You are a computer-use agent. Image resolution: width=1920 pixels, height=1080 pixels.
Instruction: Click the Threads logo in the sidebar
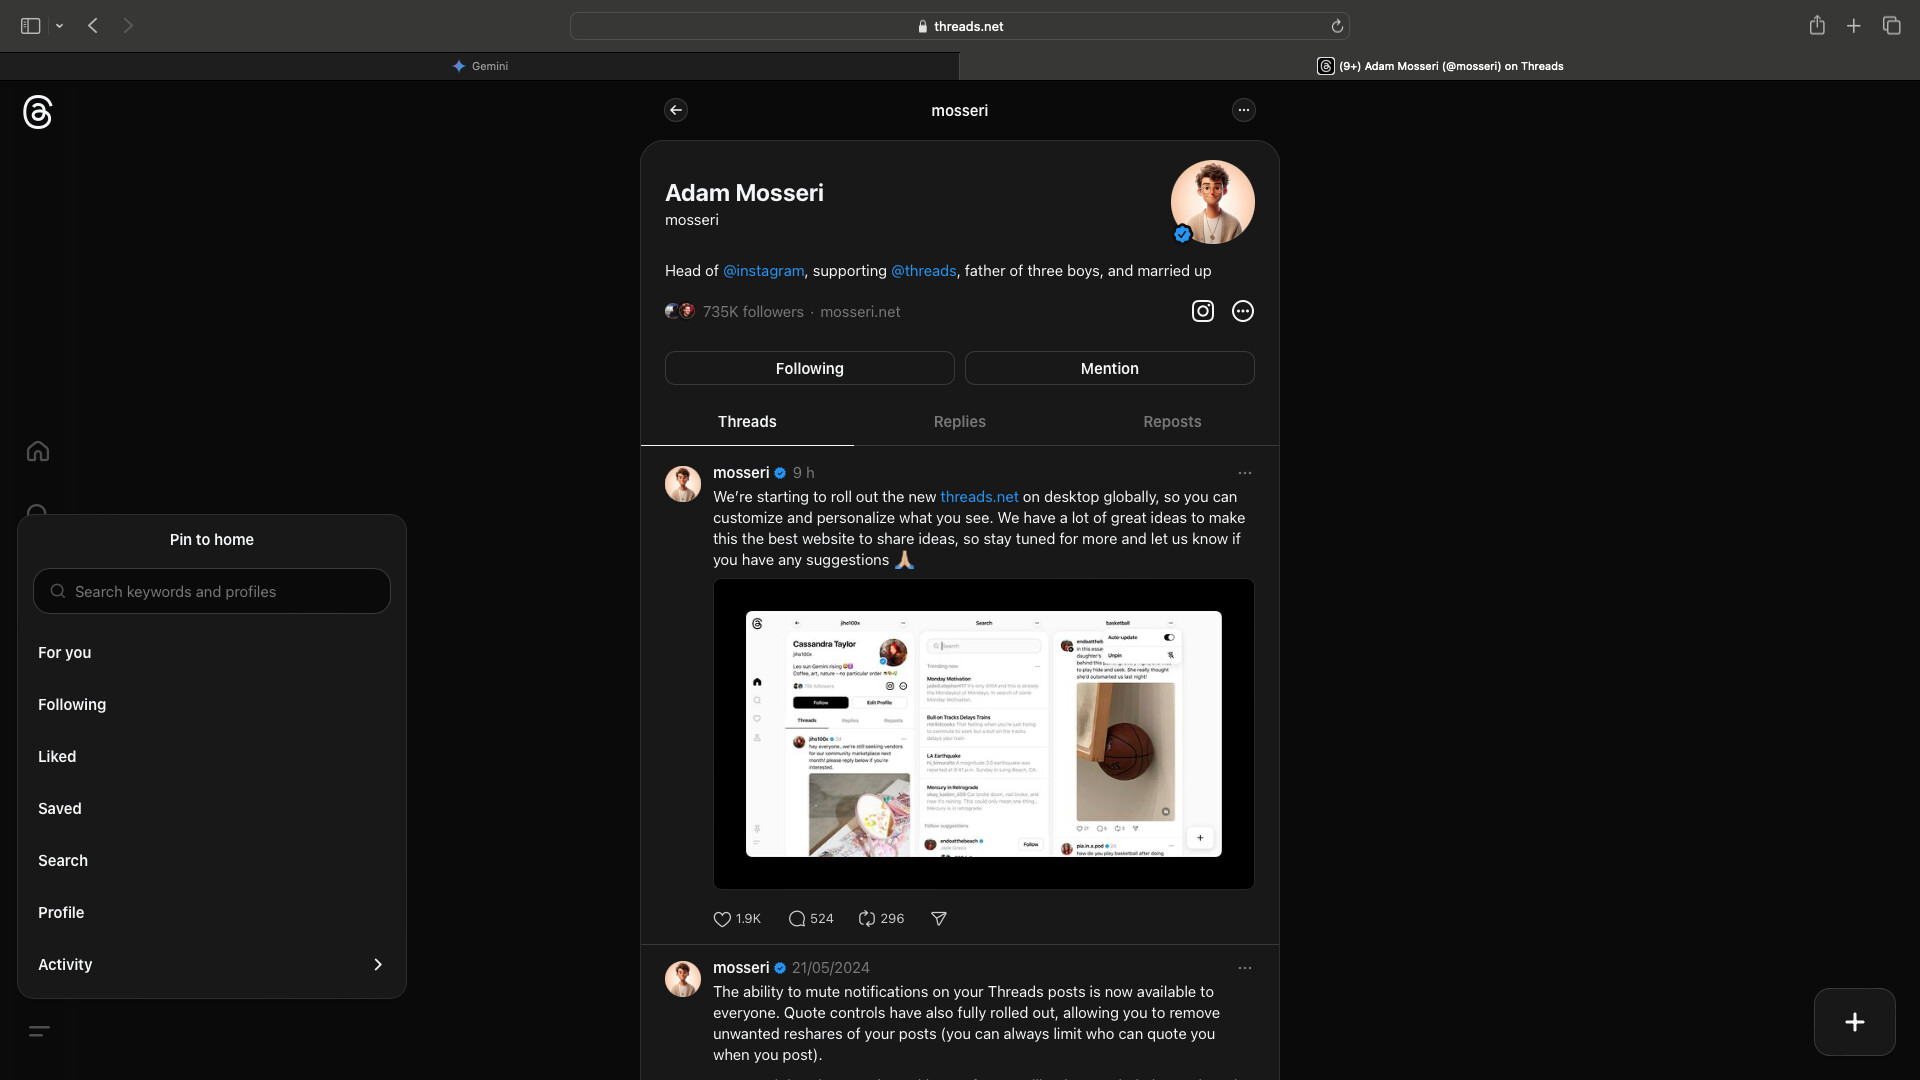click(38, 112)
